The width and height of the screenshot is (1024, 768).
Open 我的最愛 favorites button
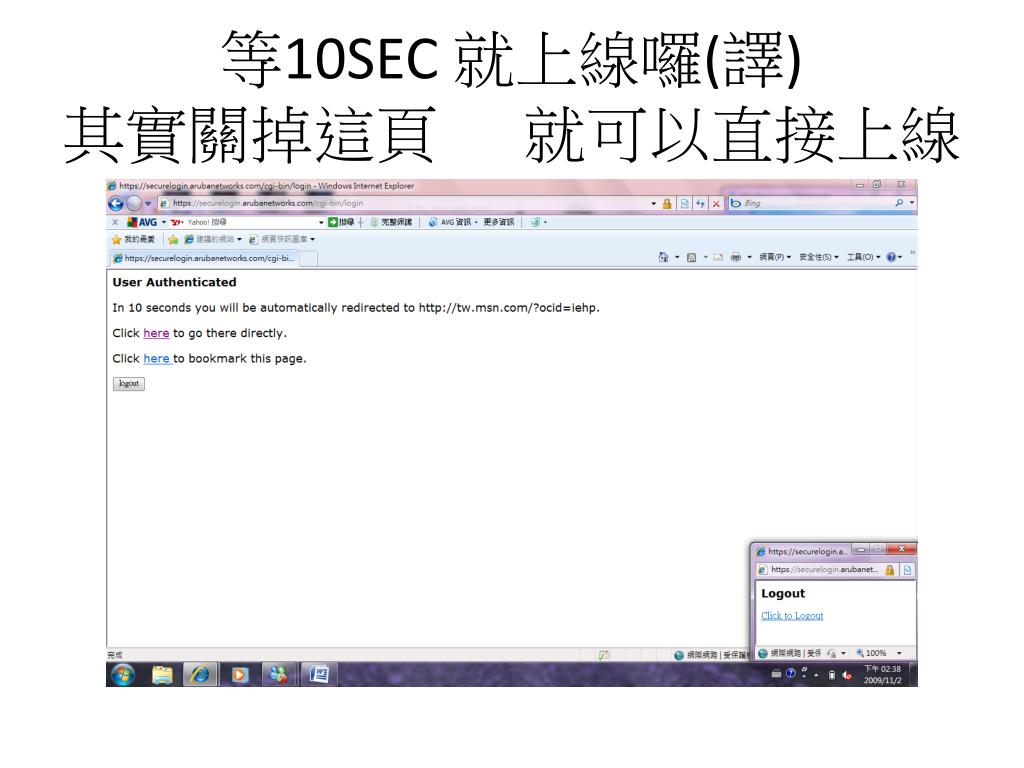[134, 240]
